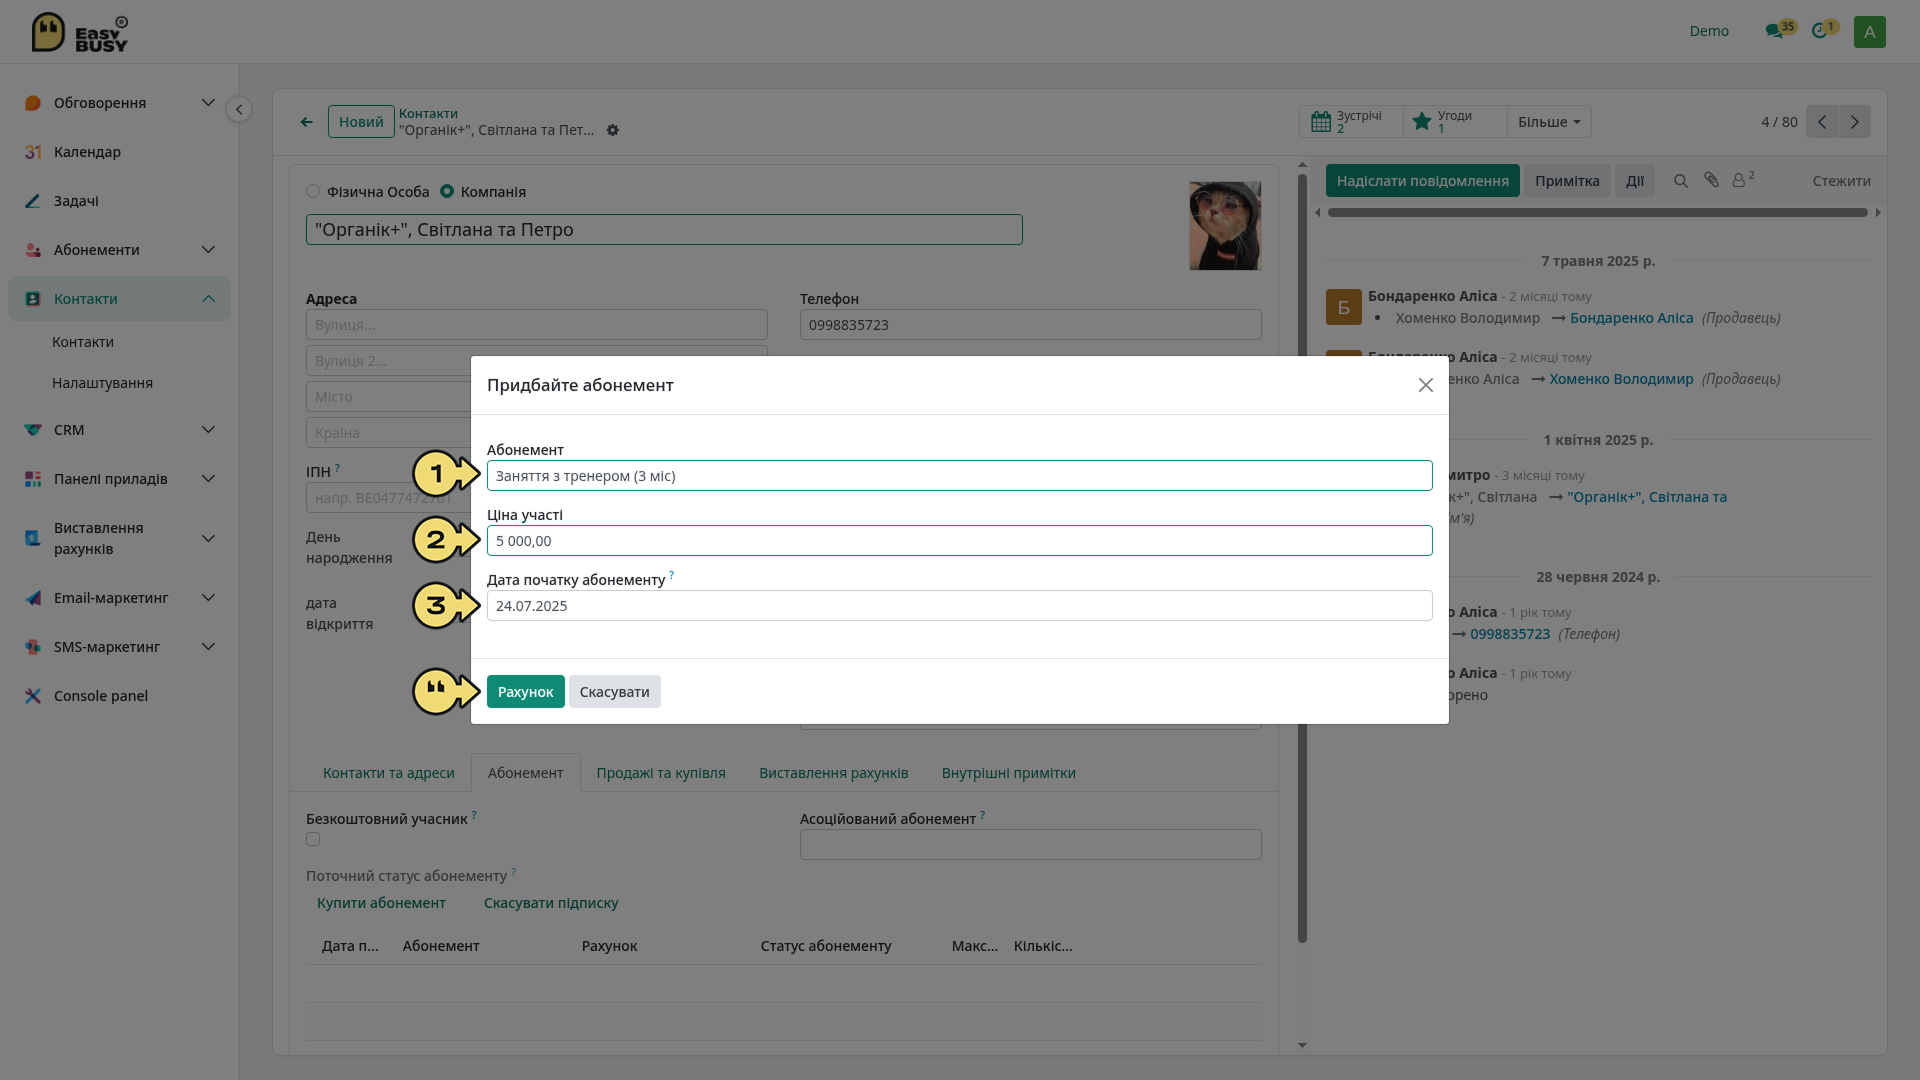Open Контакти submenu item

83,342
